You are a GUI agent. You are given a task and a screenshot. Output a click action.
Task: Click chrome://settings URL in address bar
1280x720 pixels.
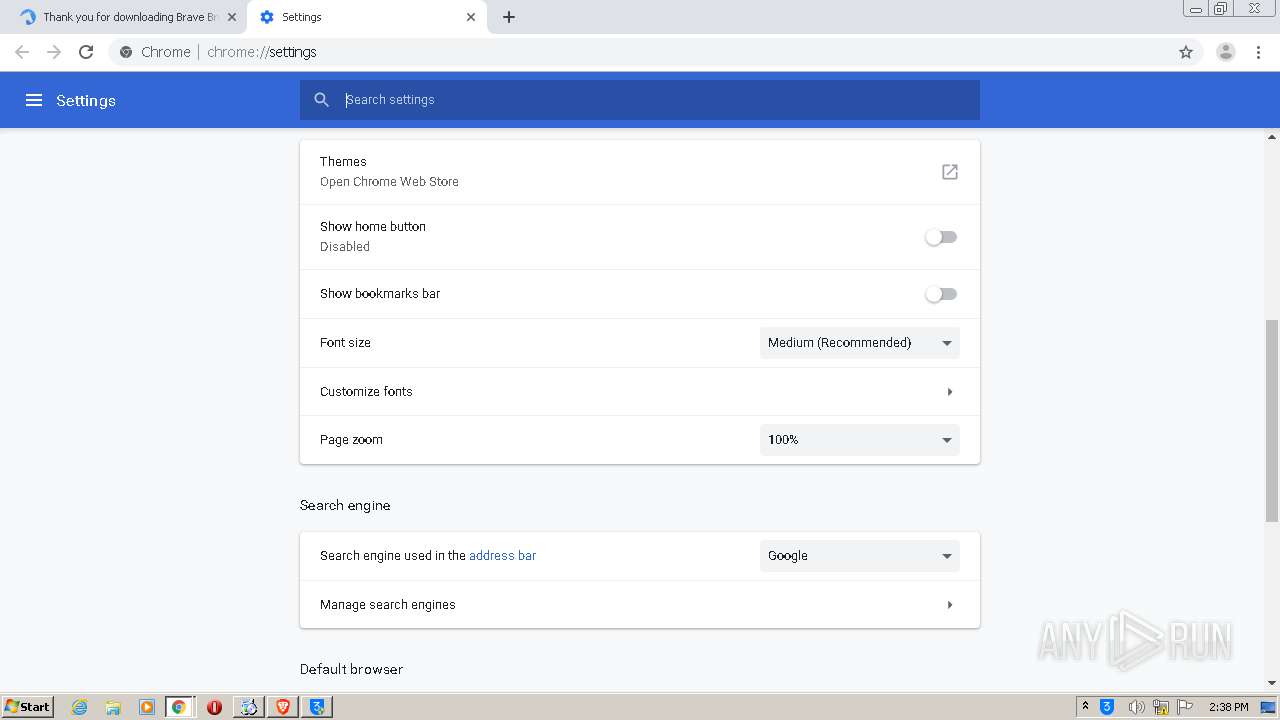click(x=262, y=52)
